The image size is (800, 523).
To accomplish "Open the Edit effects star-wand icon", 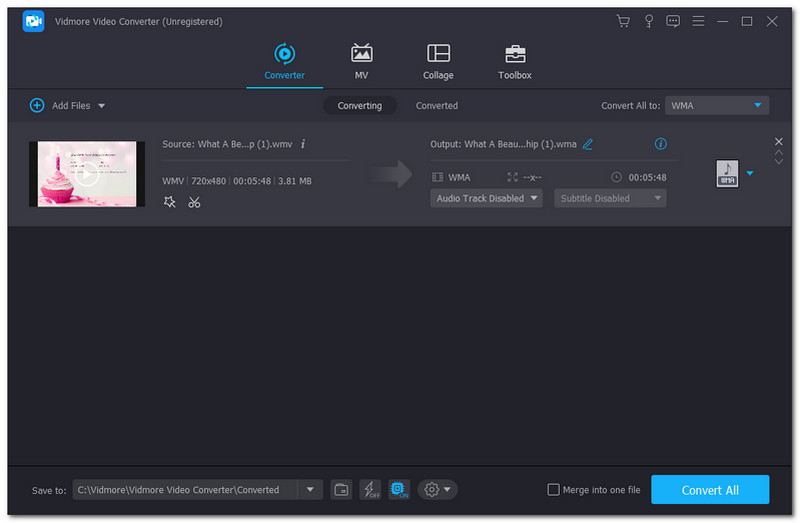I will tap(169, 202).
